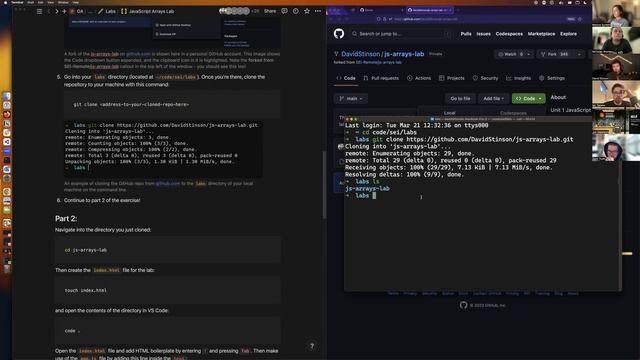Click the Share button in docs app
Image resolution: width=640 pixels, height=360 pixels.
click(270, 11)
